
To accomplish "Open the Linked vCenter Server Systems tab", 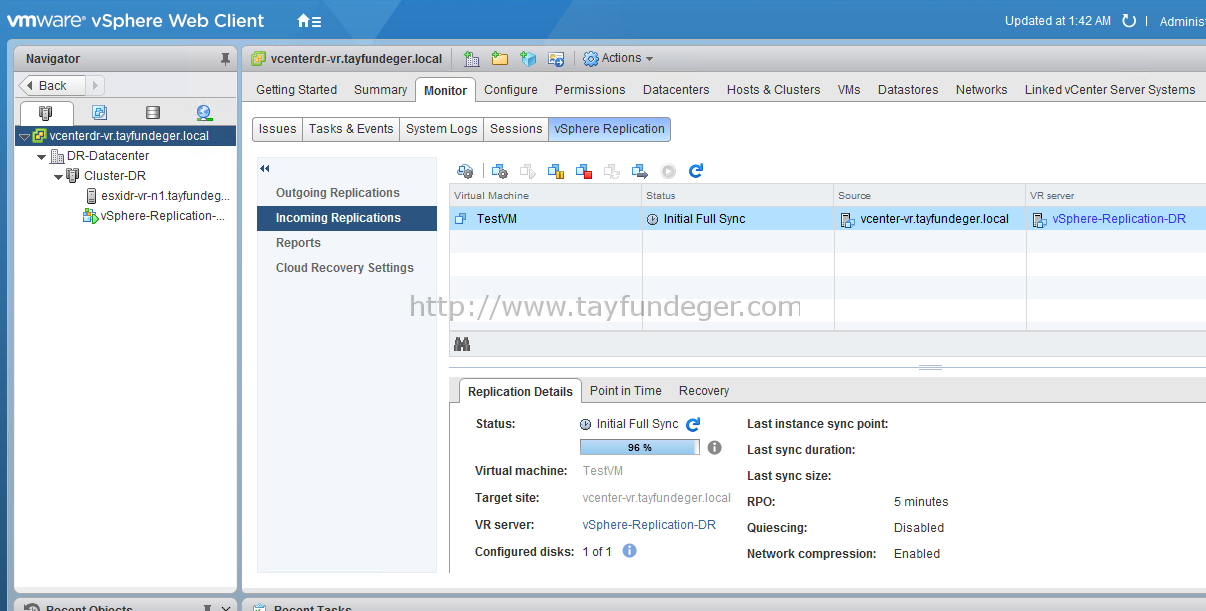I will point(1110,89).
